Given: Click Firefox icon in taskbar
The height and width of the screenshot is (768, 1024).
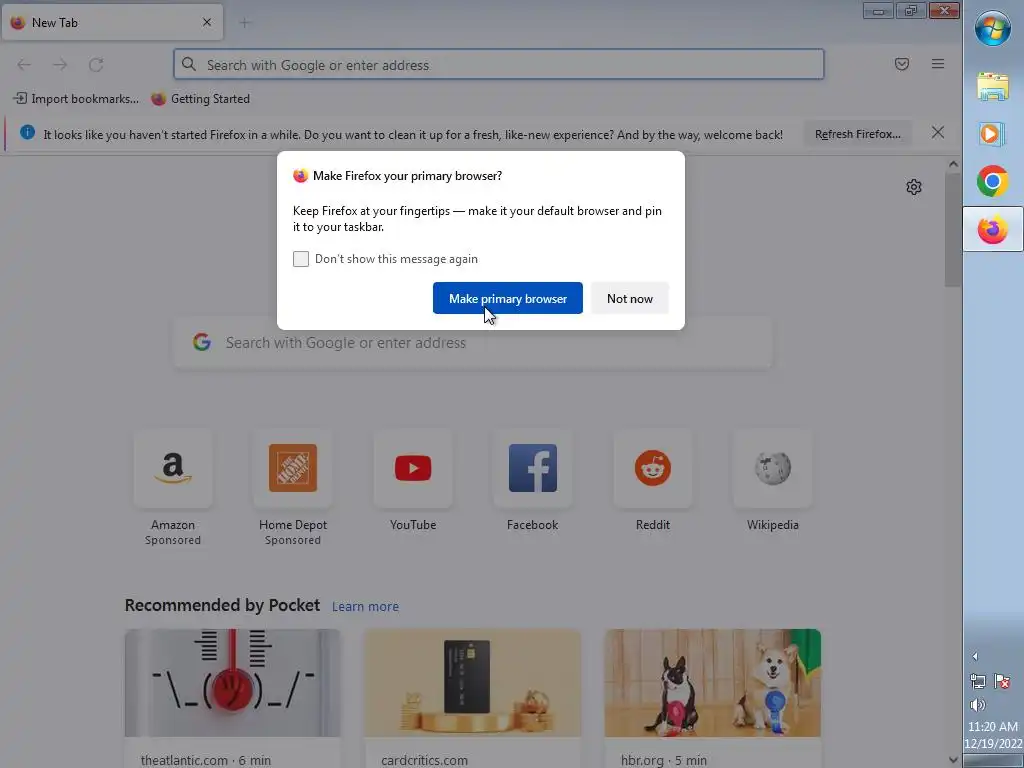Looking at the screenshot, I should [993, 229].
